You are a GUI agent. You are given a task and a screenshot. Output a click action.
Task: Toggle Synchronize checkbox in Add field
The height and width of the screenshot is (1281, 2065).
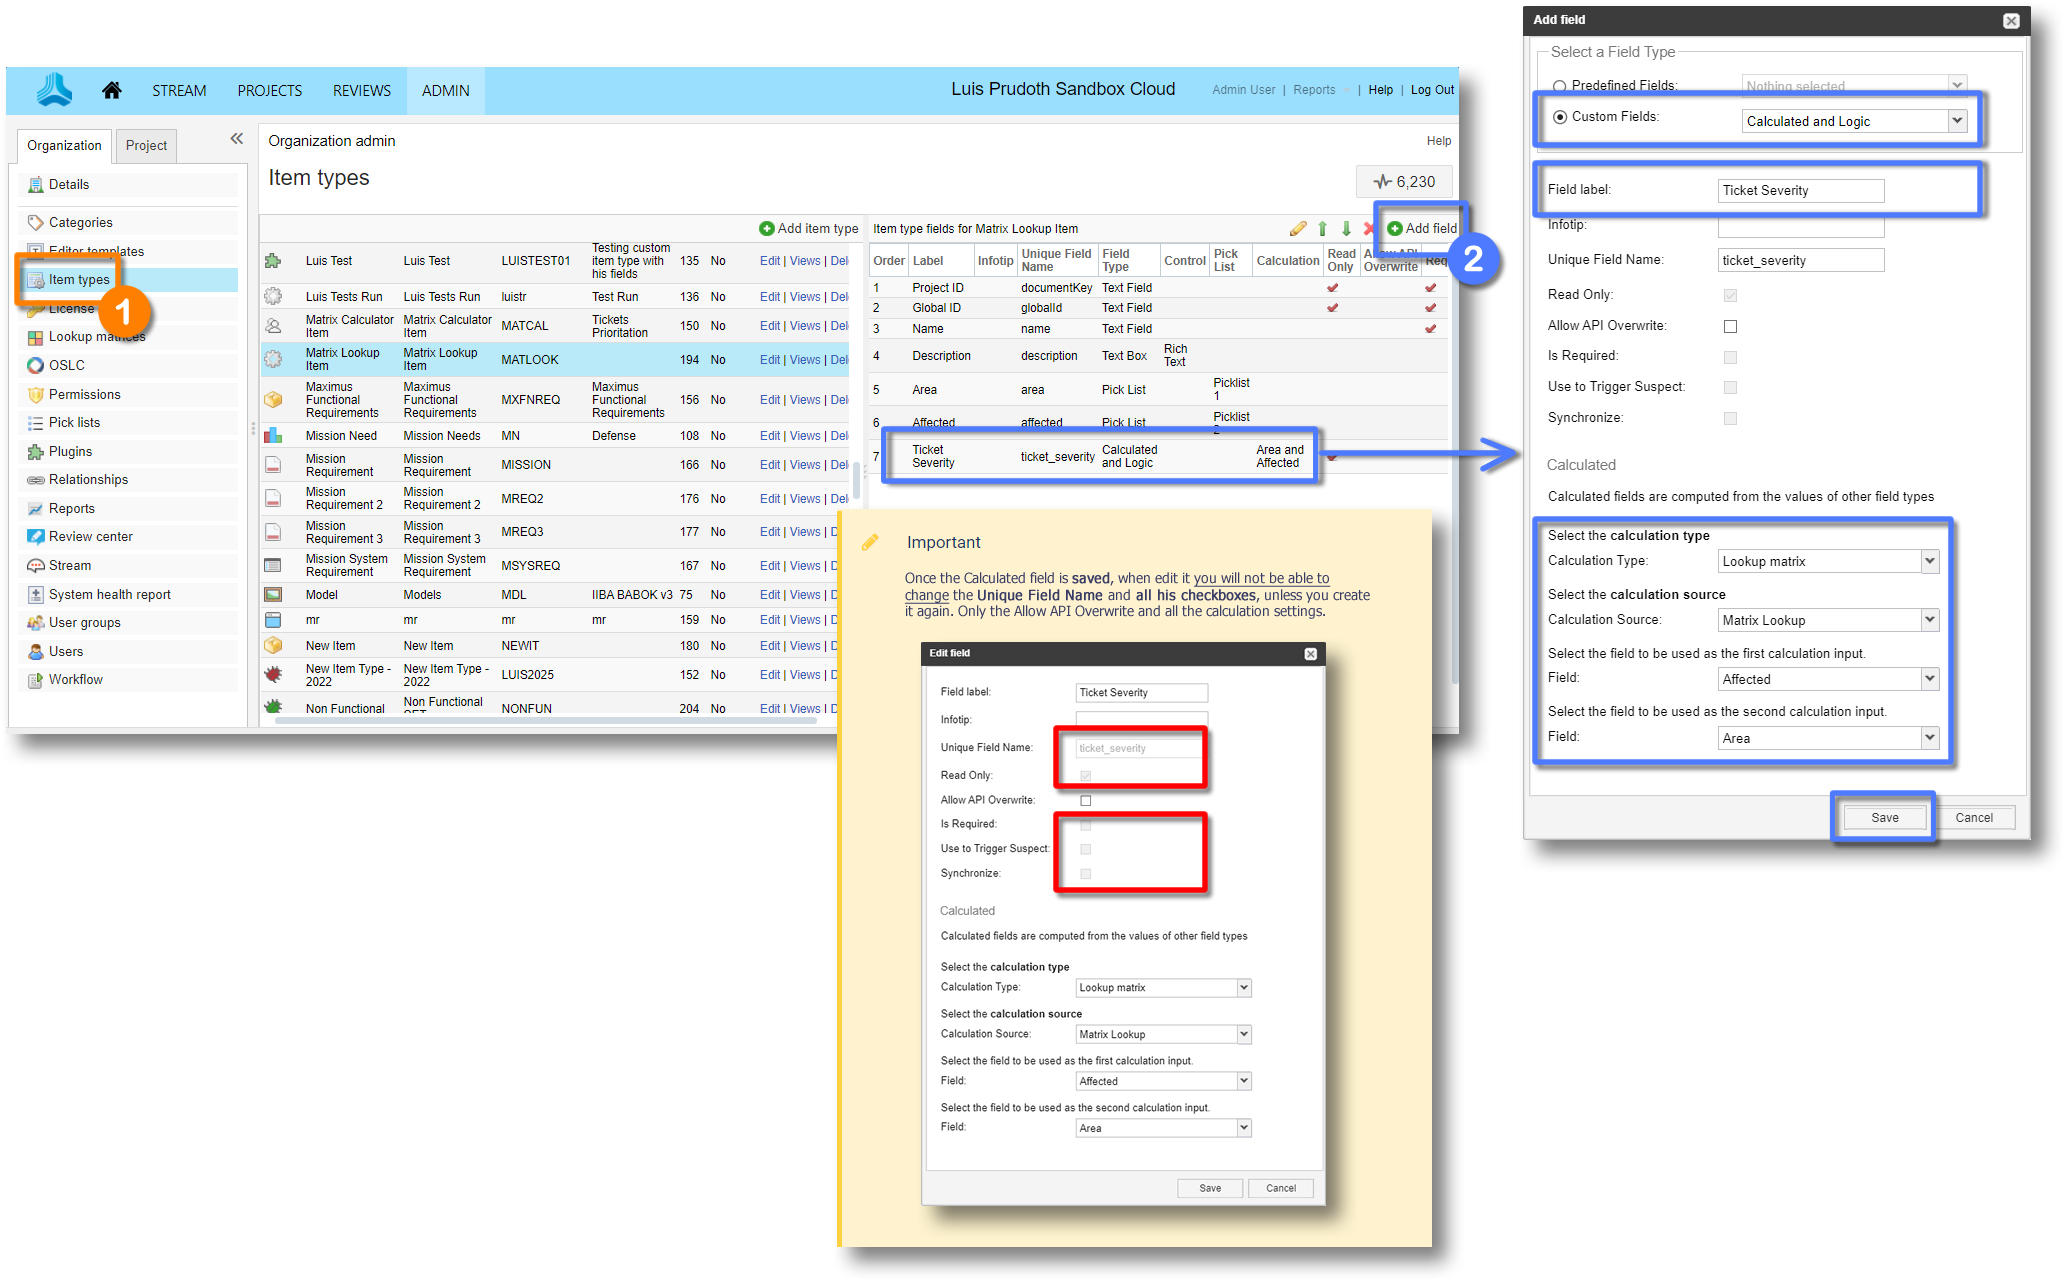[x=1730, y=418]
